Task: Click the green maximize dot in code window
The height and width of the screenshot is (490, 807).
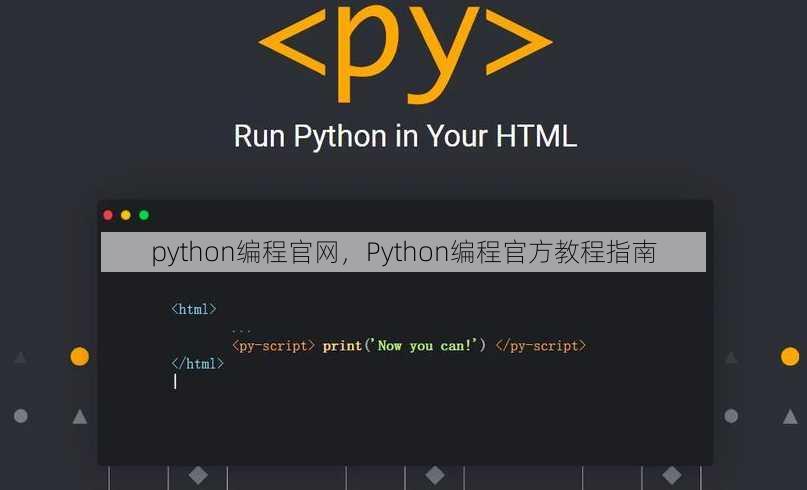Action: click(x=144, y=215)
